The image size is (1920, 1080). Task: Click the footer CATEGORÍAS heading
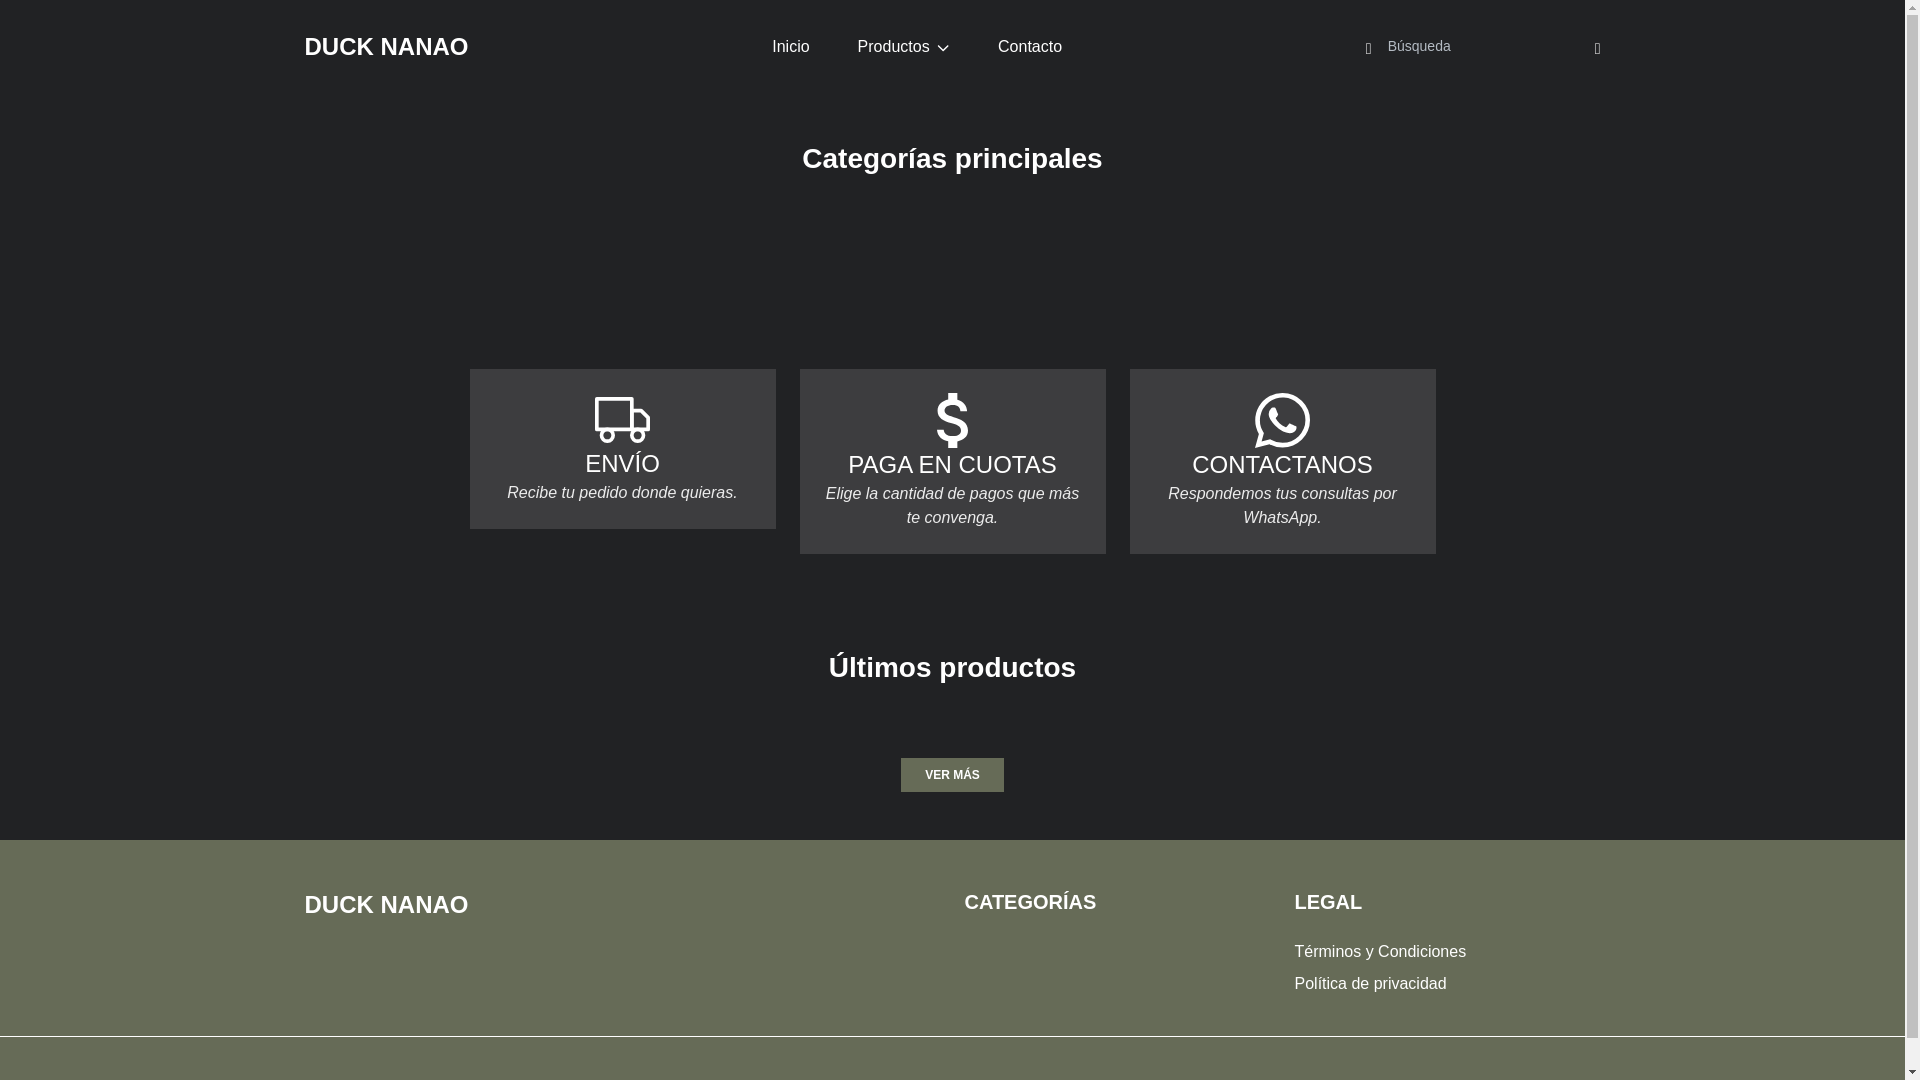coord(1030,902)
